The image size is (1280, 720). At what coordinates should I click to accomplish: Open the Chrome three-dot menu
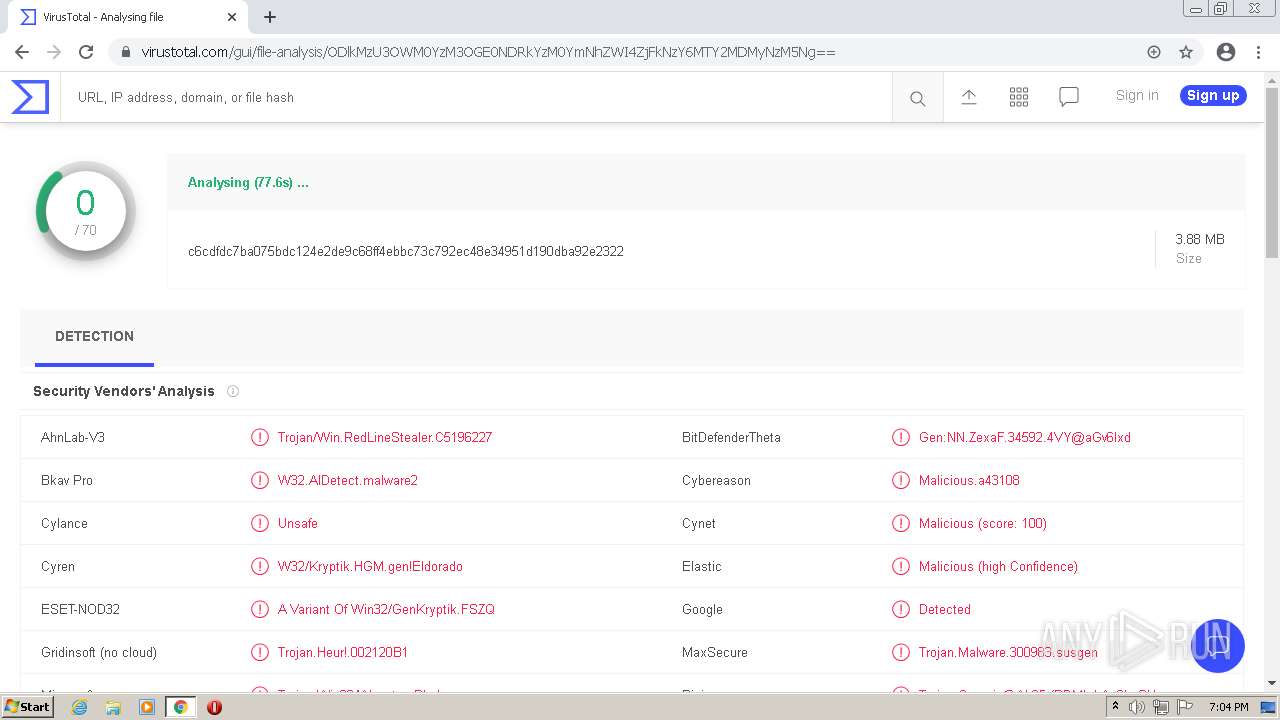click(1258, 52)
